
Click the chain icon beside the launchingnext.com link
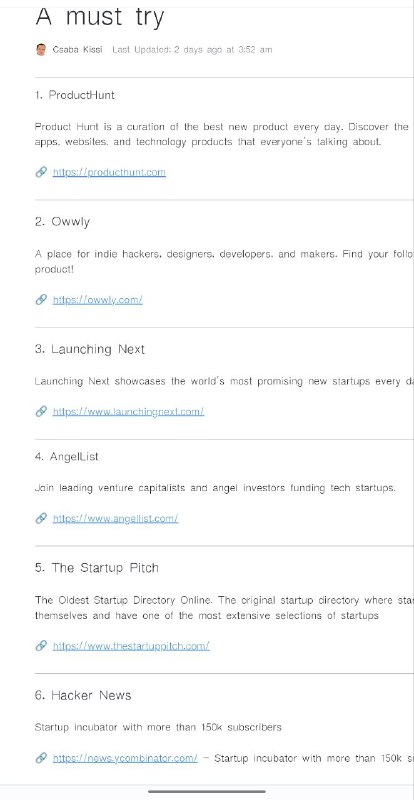(41, 411)
